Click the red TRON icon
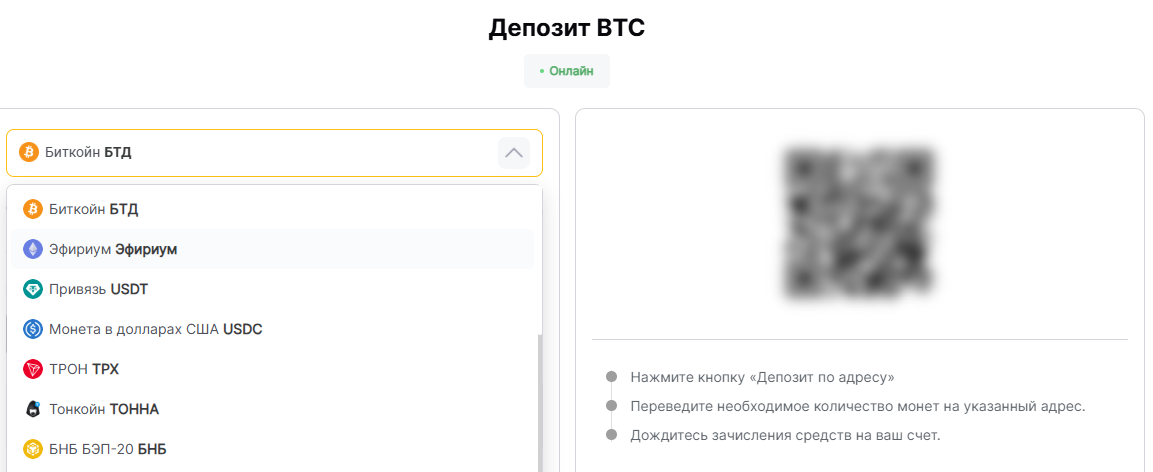Screen dimensions: 1153x472 pyautogui.click(x=33, y=369)
